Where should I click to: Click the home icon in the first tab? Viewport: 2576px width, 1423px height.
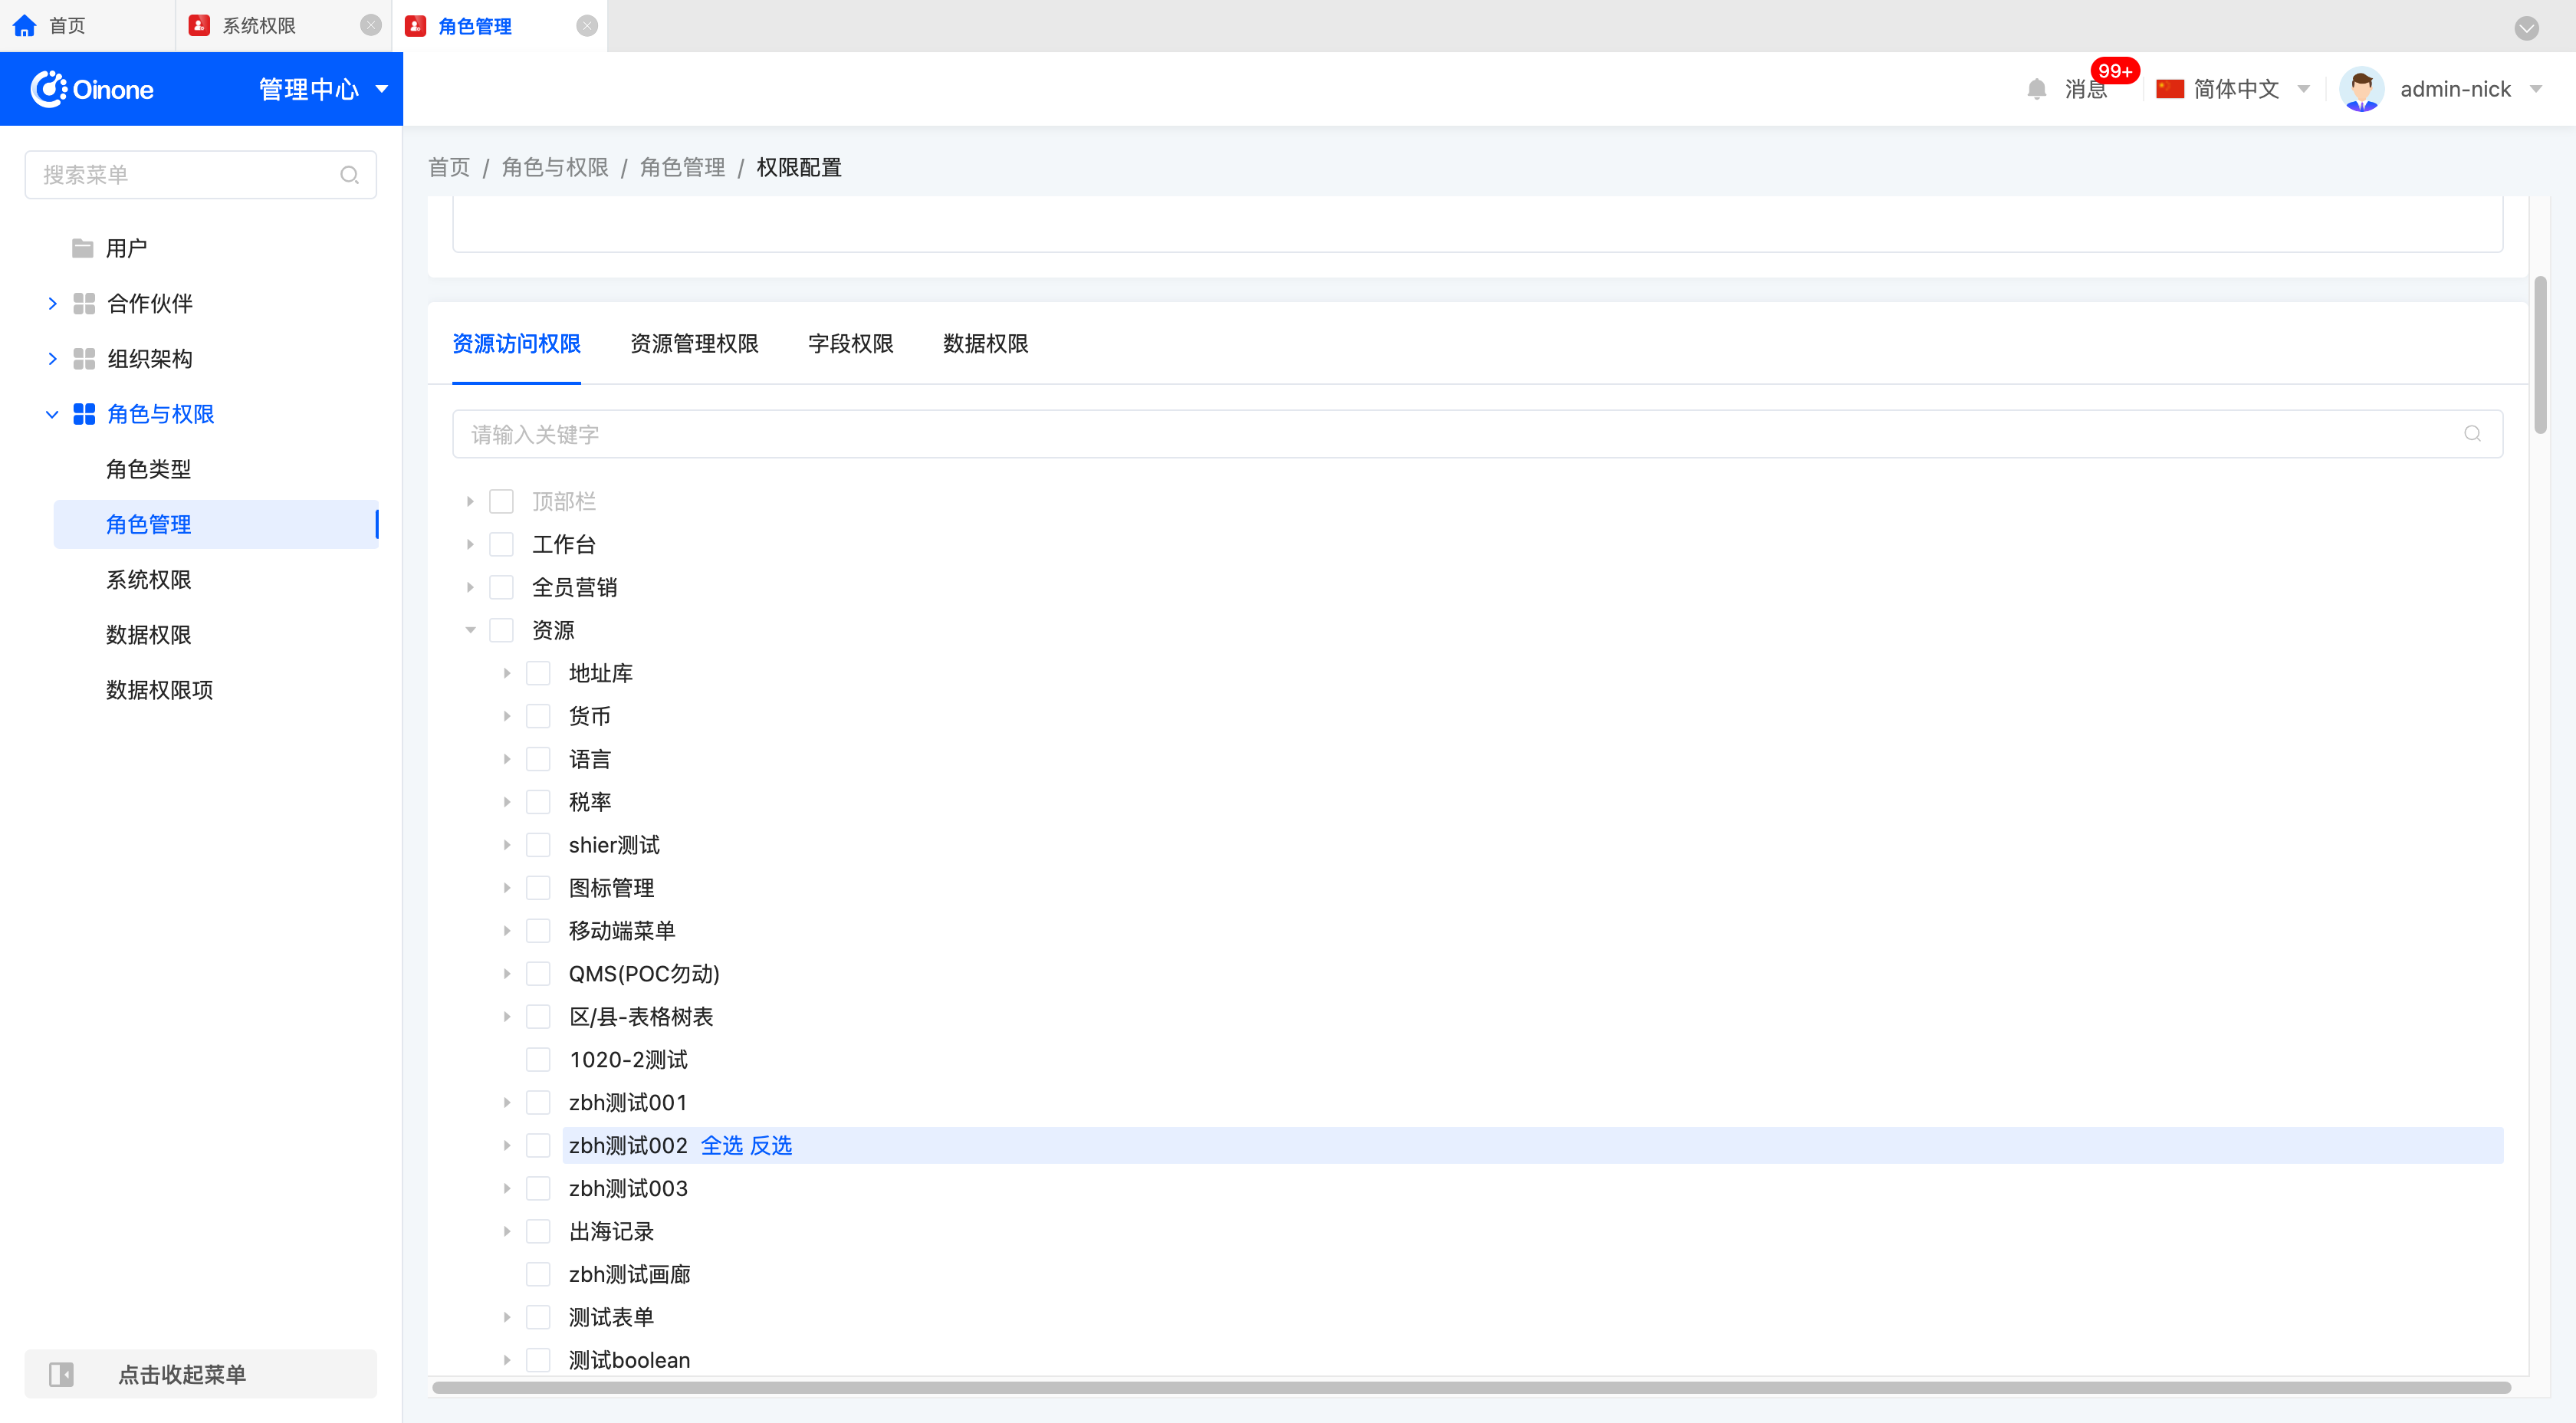[x=25, y=26]
